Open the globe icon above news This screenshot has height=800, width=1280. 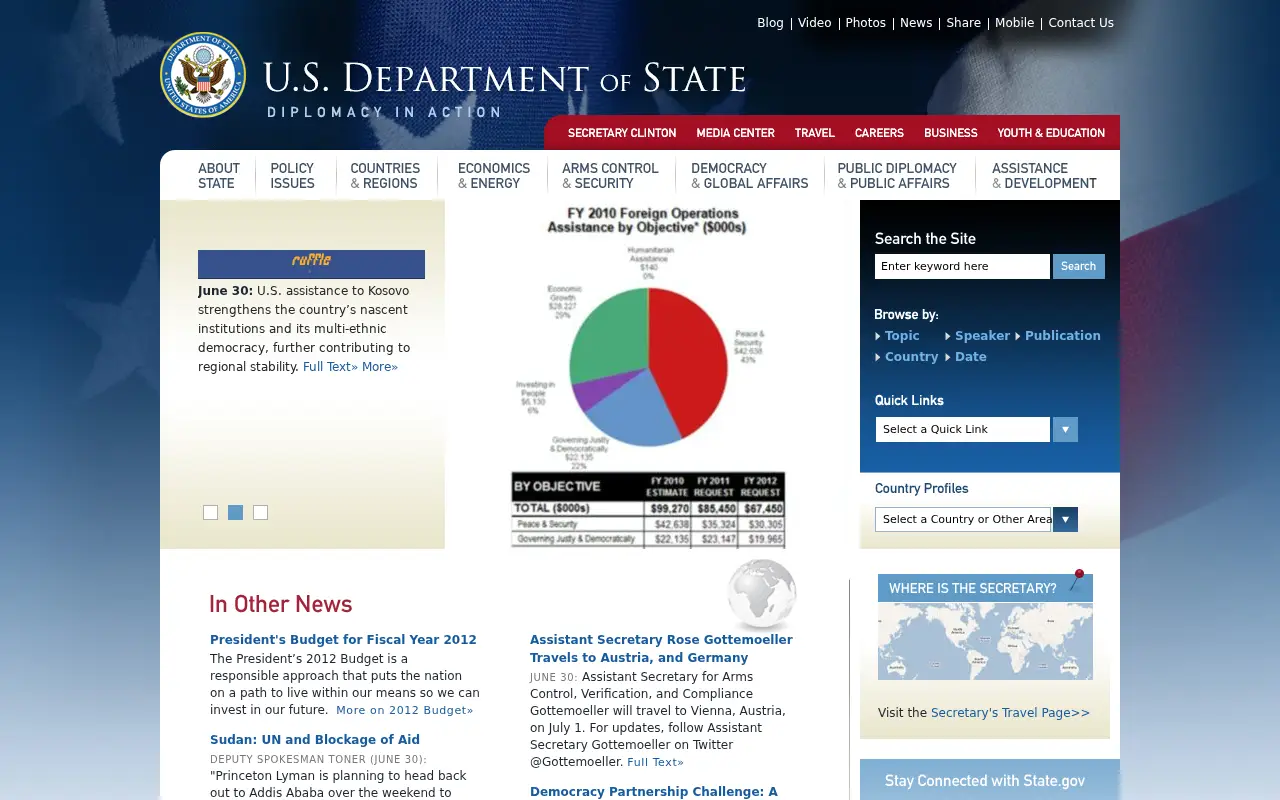point(762,594)
